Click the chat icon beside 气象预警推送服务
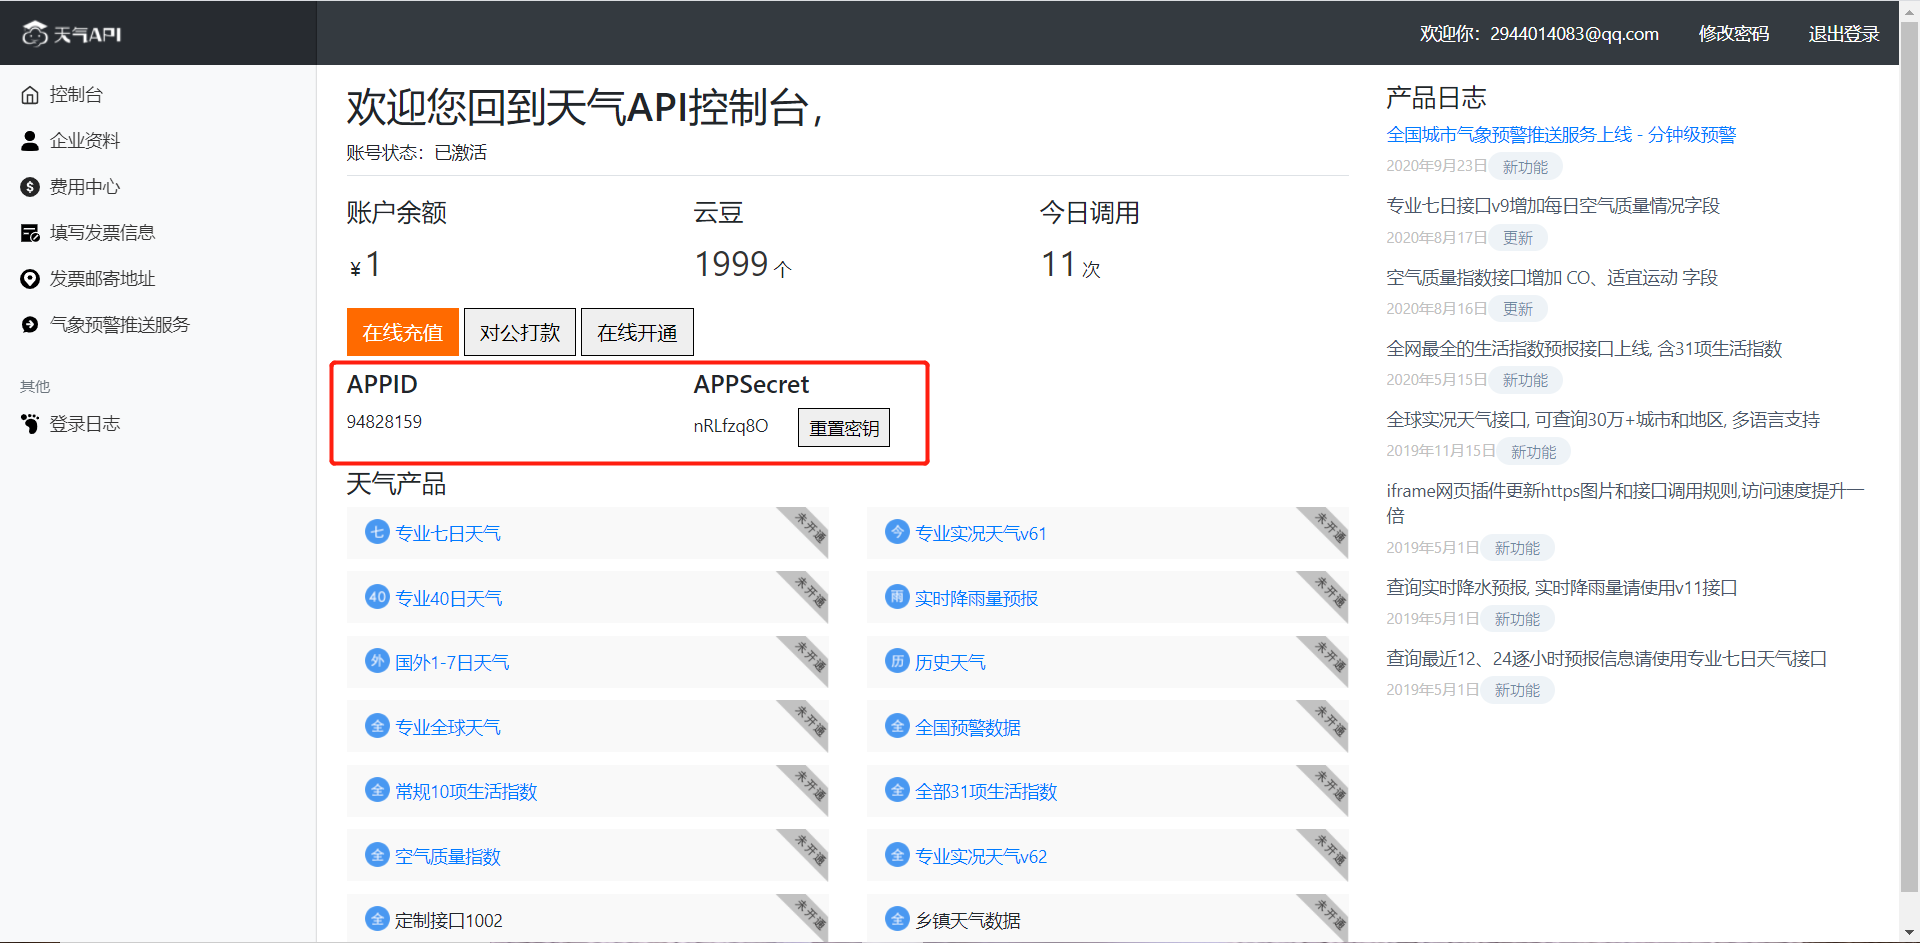 [30, 325]
